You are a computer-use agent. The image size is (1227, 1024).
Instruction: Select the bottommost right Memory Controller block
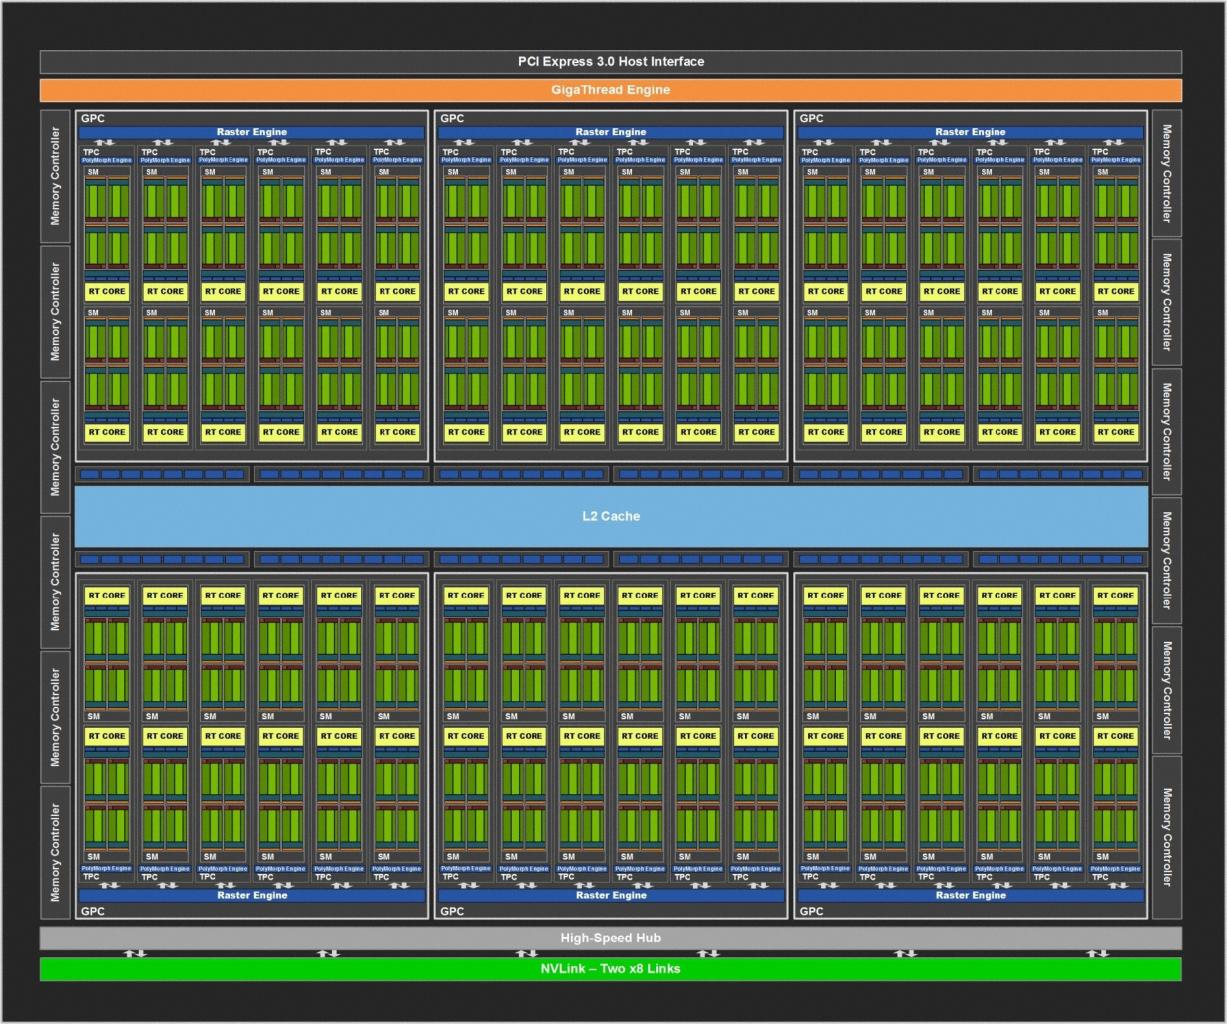coord(1166,837)
